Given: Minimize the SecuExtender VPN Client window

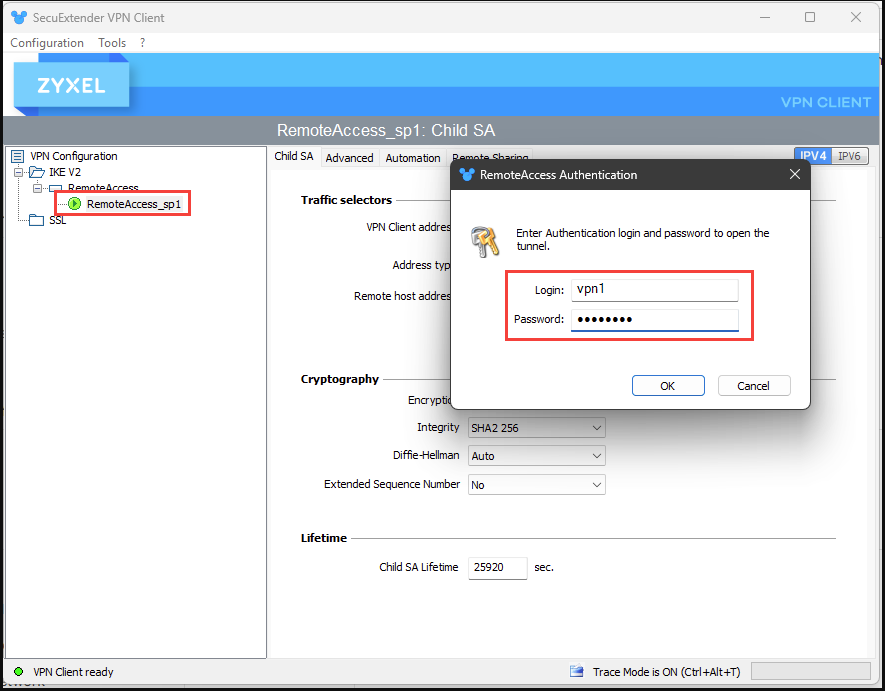Looking at the screenshot, I should coord(765,18).
